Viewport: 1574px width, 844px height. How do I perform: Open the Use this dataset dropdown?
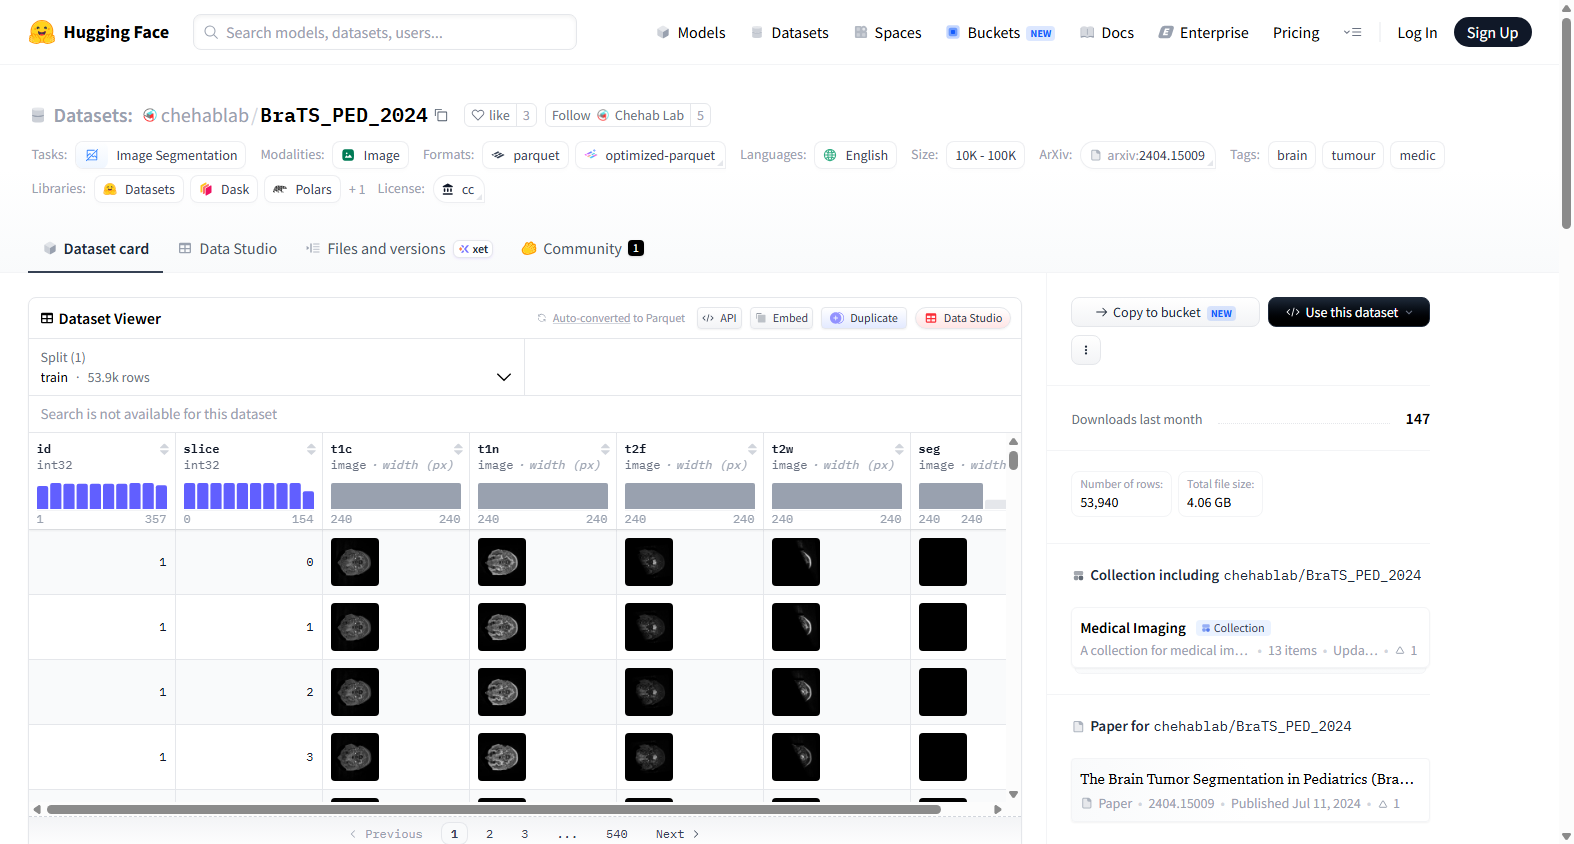1349,312
